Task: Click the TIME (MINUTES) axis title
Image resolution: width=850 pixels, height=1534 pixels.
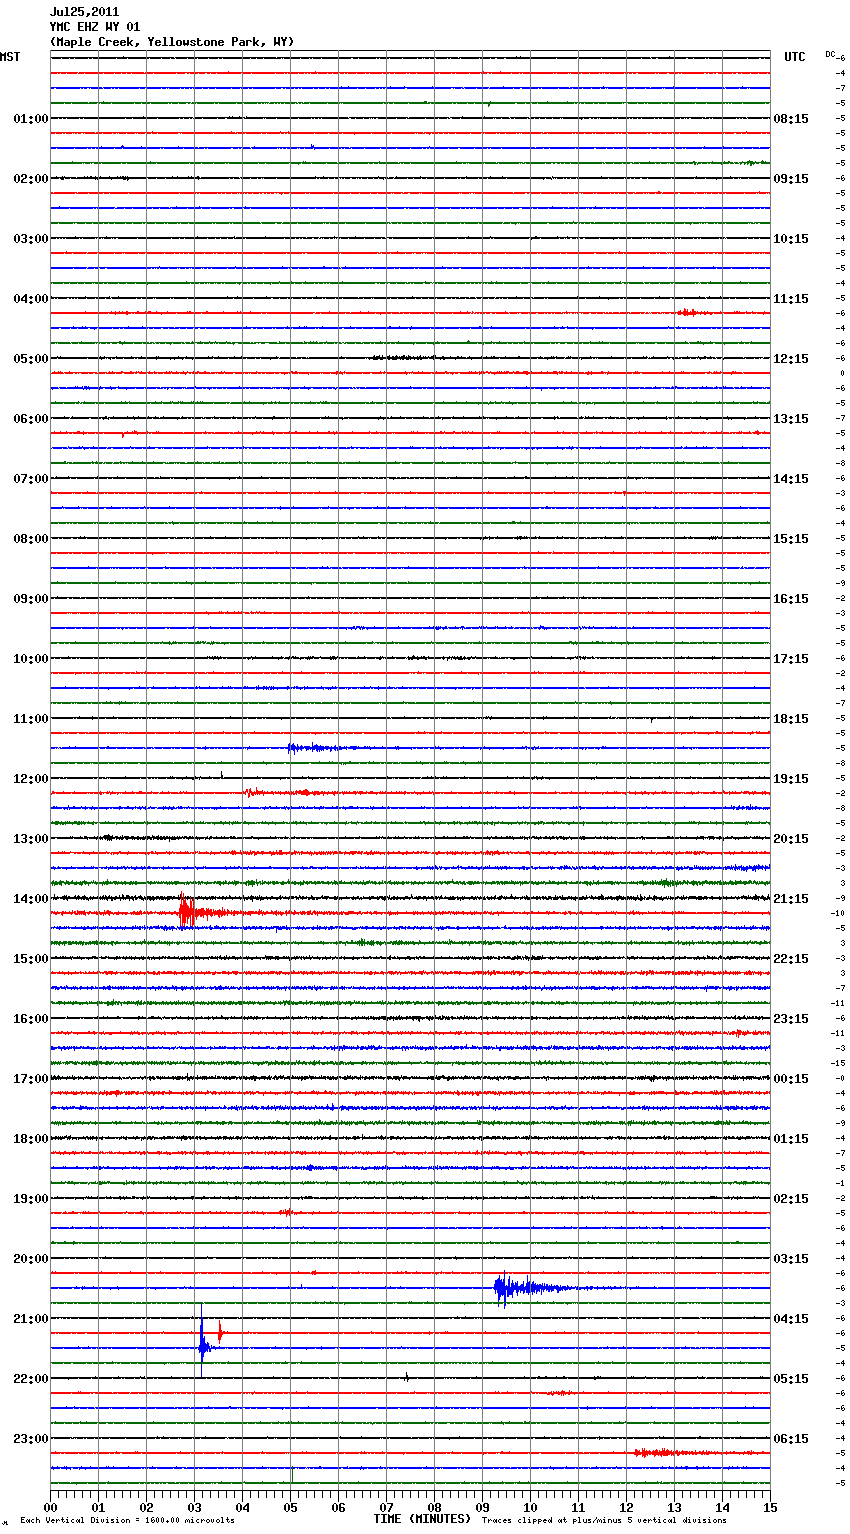Action: pyautogui.click(x=422, y=1519)
